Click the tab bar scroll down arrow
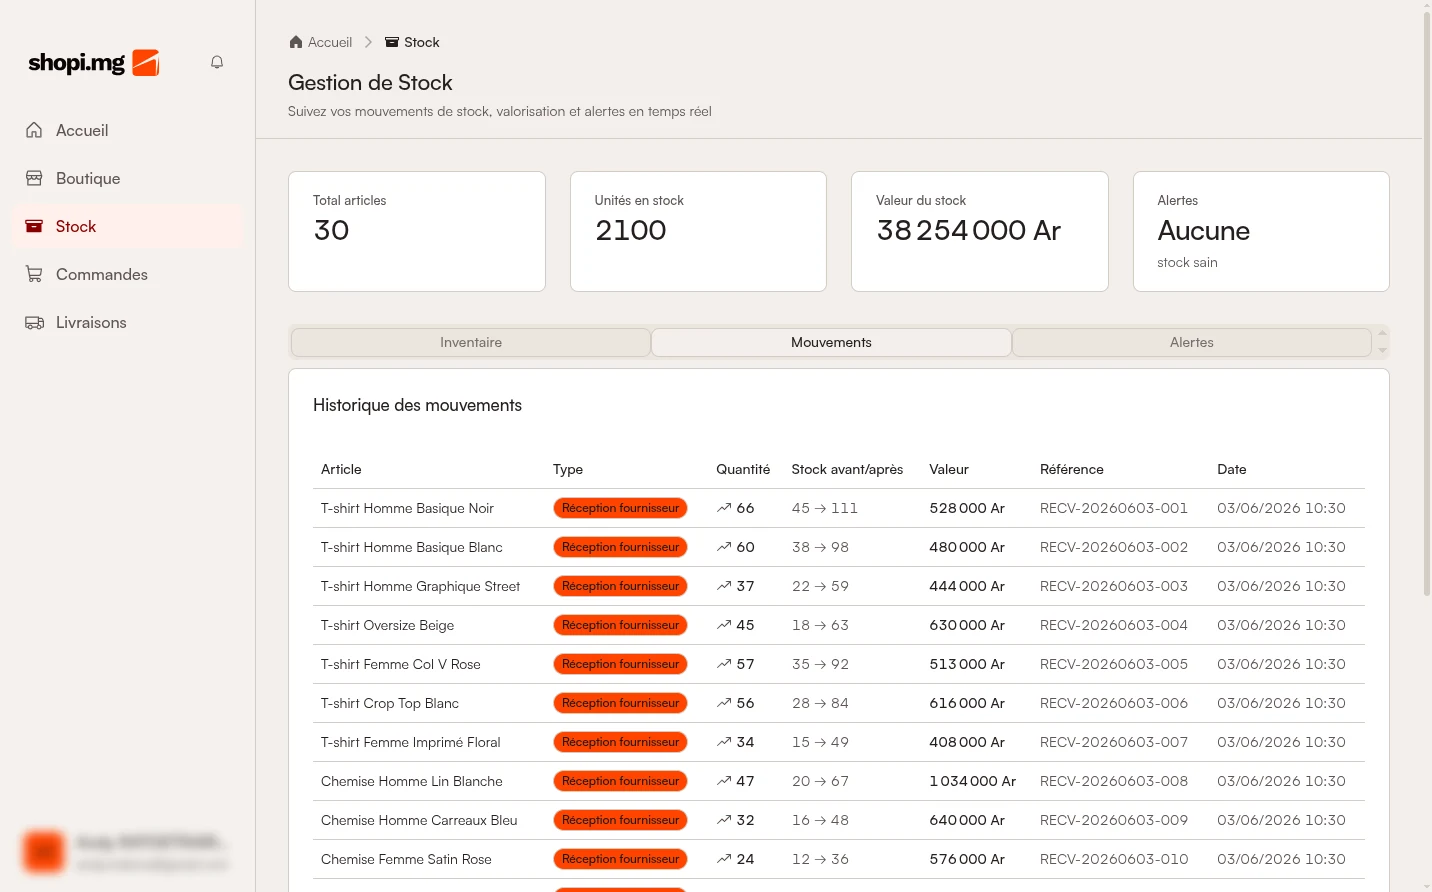Image resolution: width=1432 pixels, height=892 pixels. click(x=1382, y=351)
